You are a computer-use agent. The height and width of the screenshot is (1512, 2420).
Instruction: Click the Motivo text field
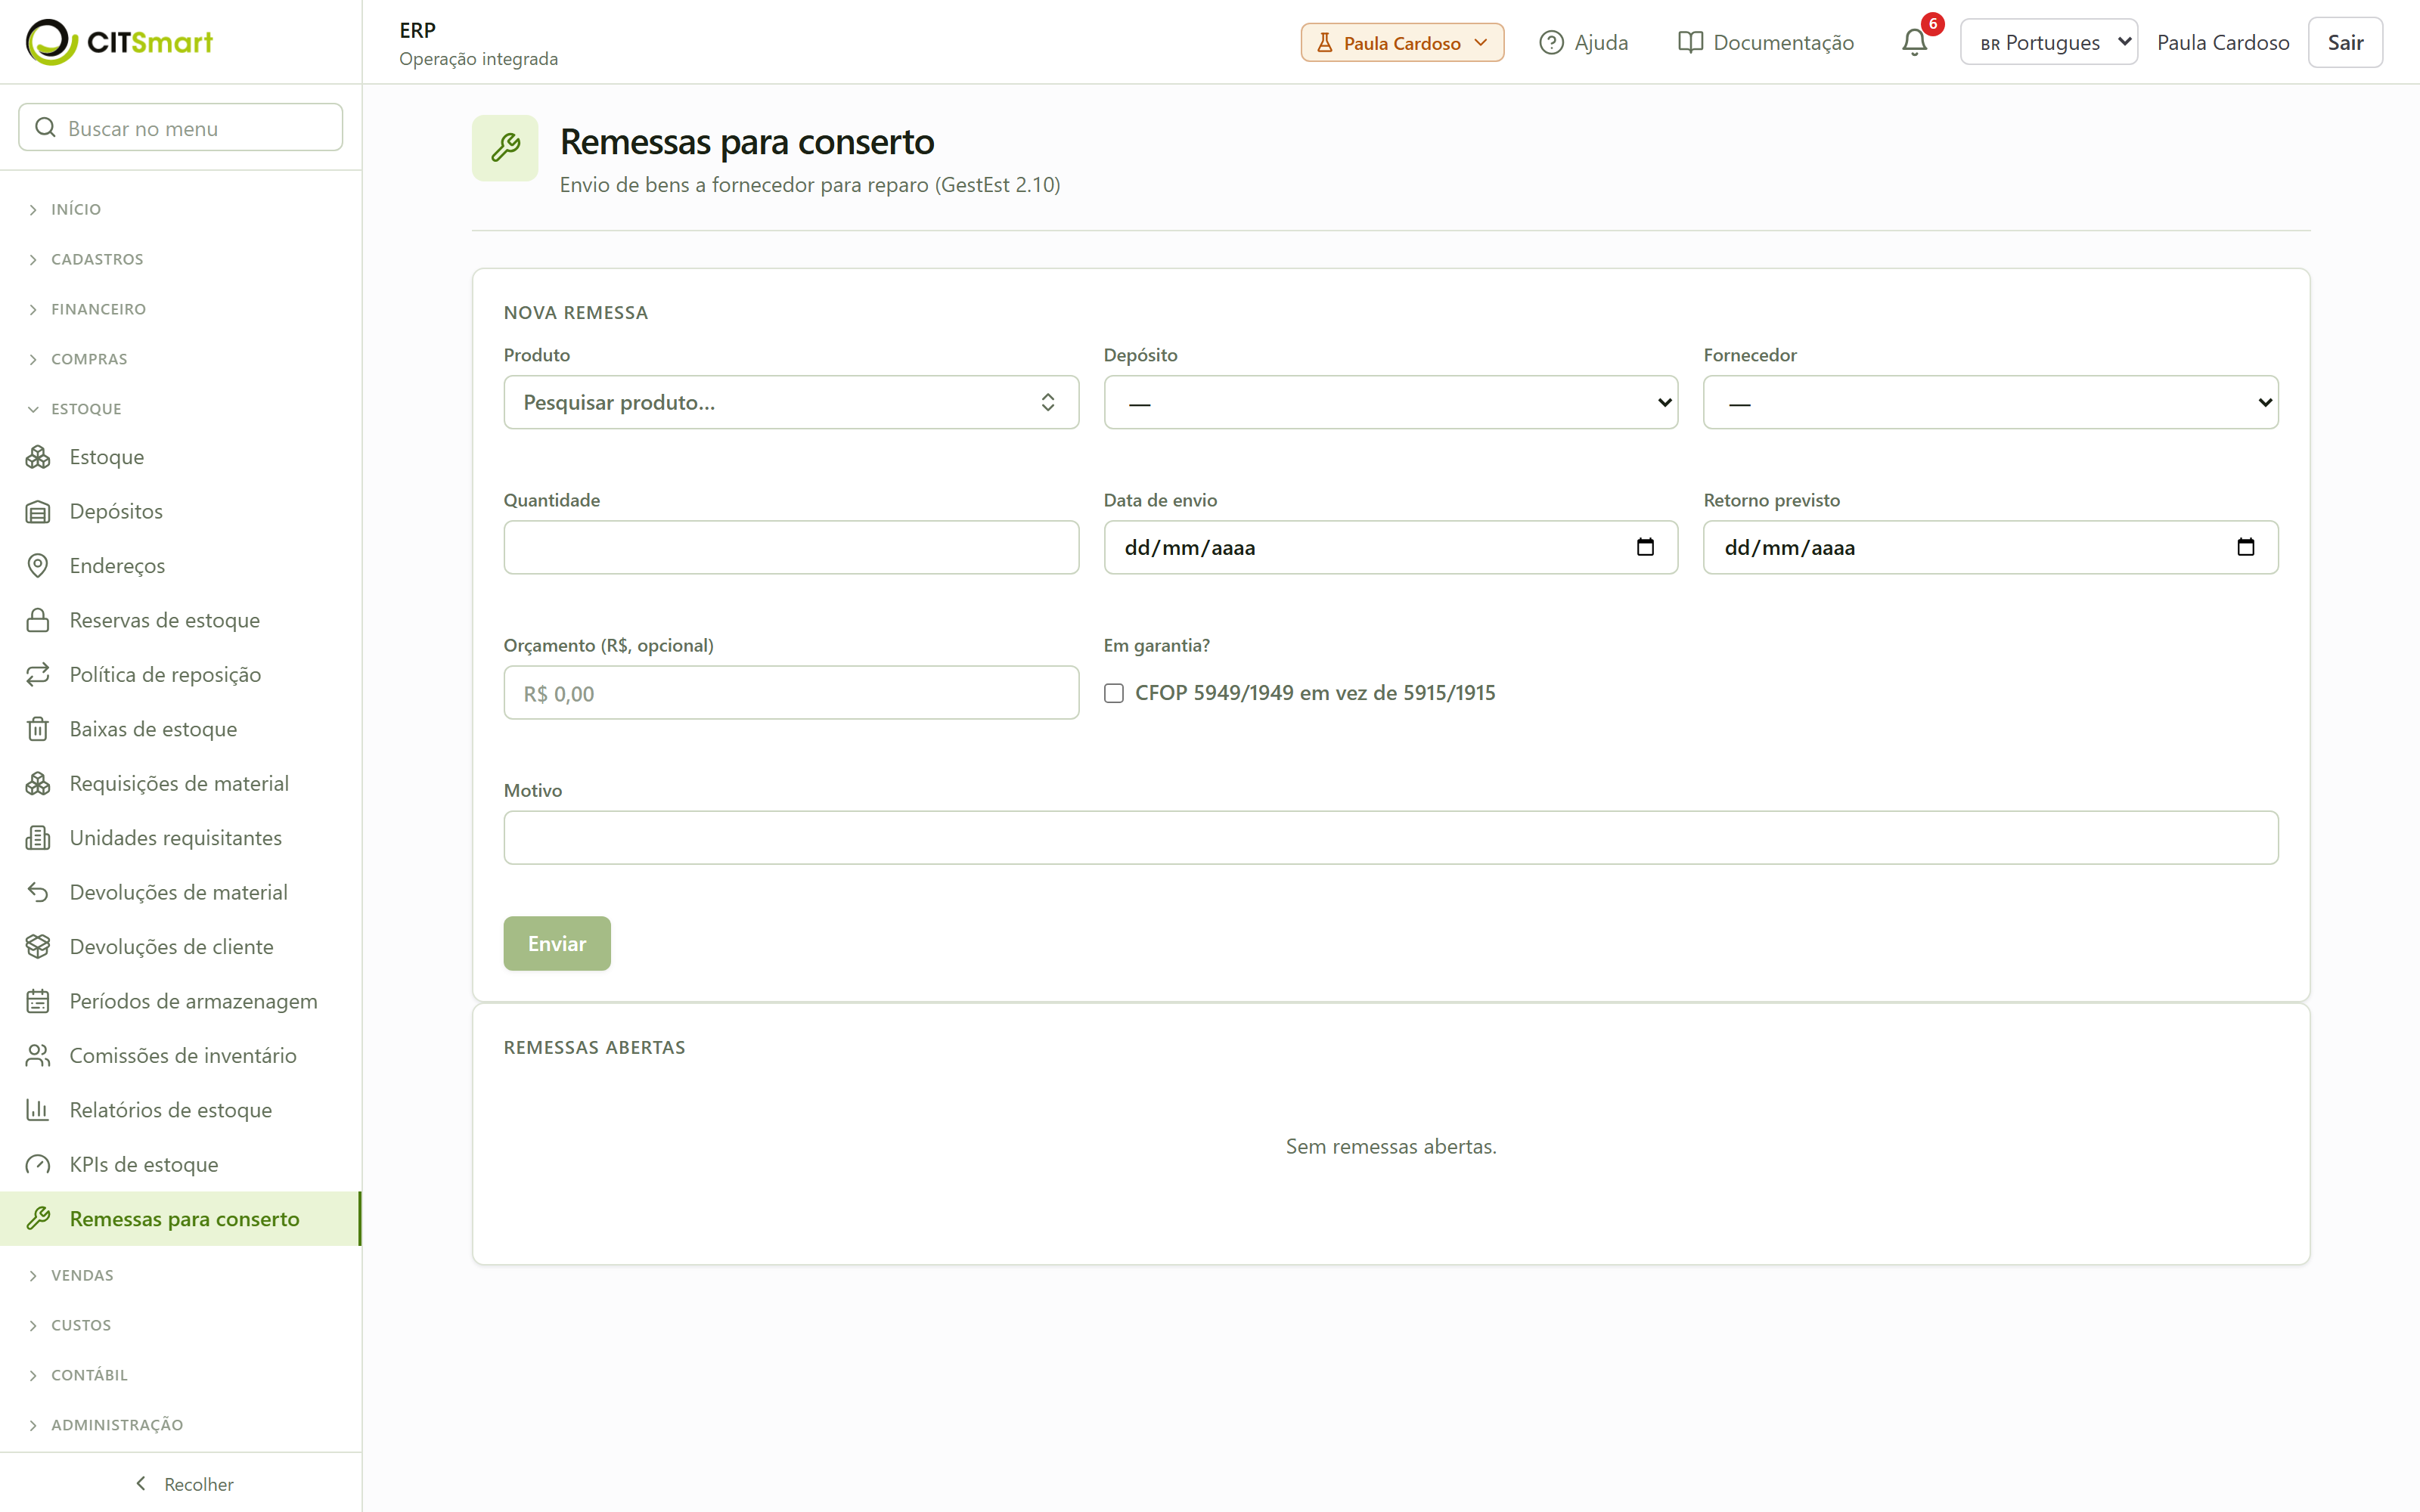[1391, 838]
